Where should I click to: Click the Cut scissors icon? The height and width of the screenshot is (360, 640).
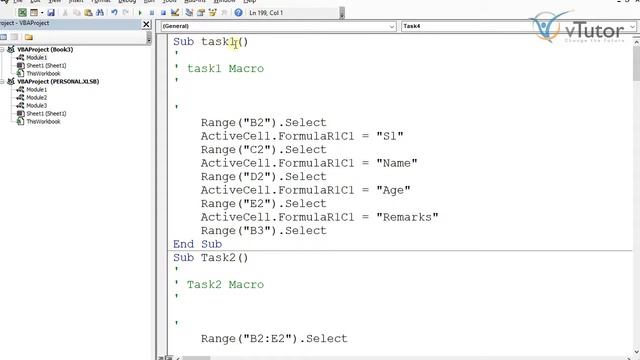click(65, 13)
